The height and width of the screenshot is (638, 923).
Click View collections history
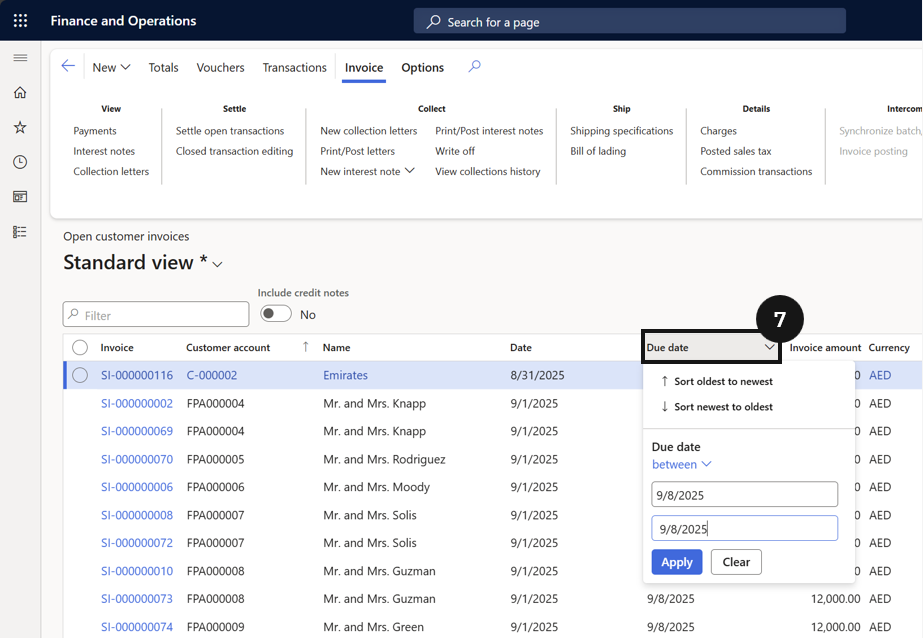point(487,171)
